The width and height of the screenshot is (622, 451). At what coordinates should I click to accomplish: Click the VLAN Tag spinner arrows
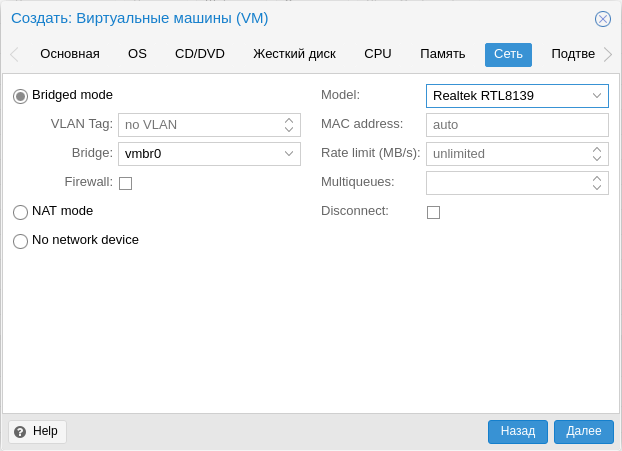289,125
